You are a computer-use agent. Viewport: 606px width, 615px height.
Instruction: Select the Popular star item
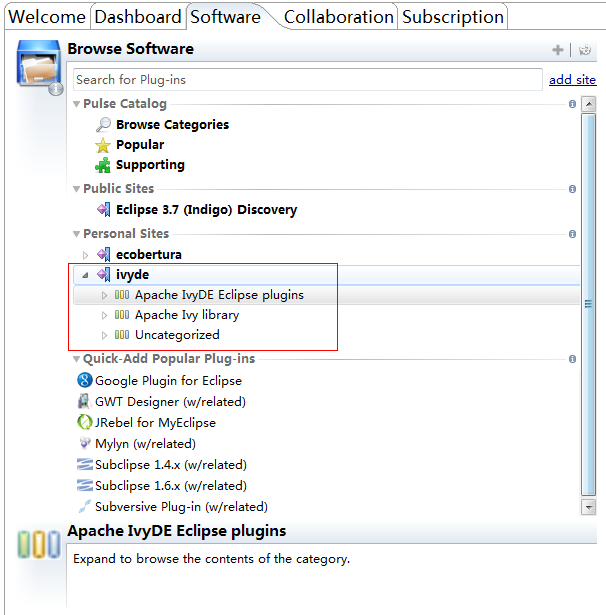[130, 145]
